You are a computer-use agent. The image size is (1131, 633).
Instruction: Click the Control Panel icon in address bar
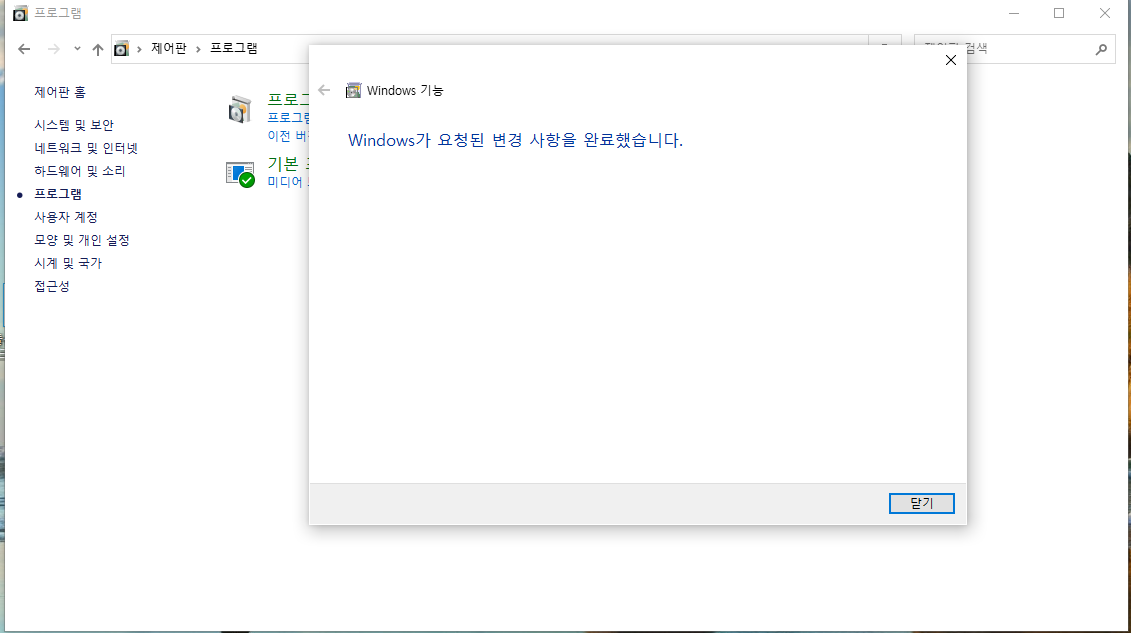pyautogui.click(x=121, y=48)
